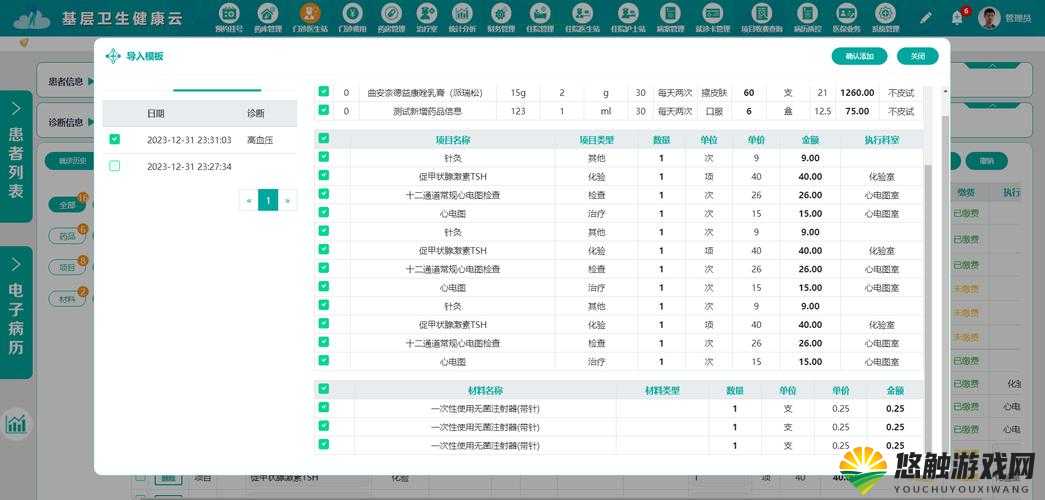This screenshot has height=500, width=1045.
Task: Open the 财务管理 module icon
Action: [x=501, y=13]
